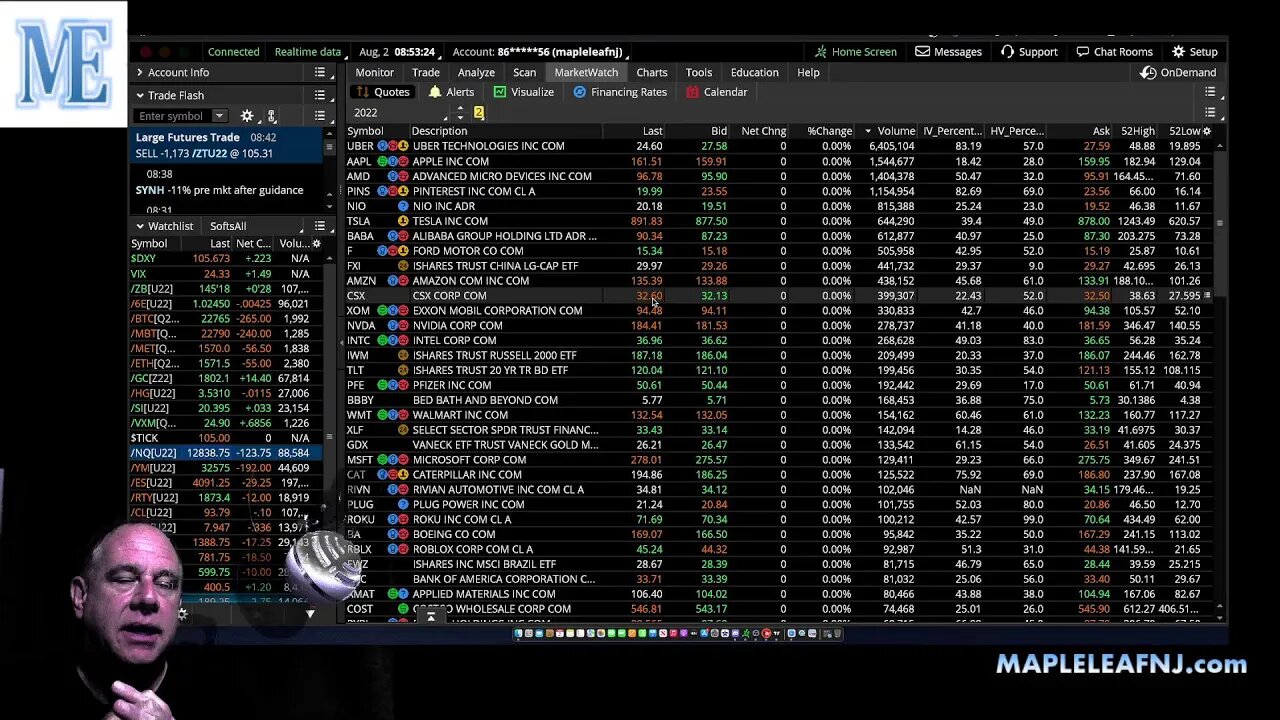This screenshot has height=720, width=1280.
Task: Open the quotes watchlist list menu icon
Action: pos(1210,113)
